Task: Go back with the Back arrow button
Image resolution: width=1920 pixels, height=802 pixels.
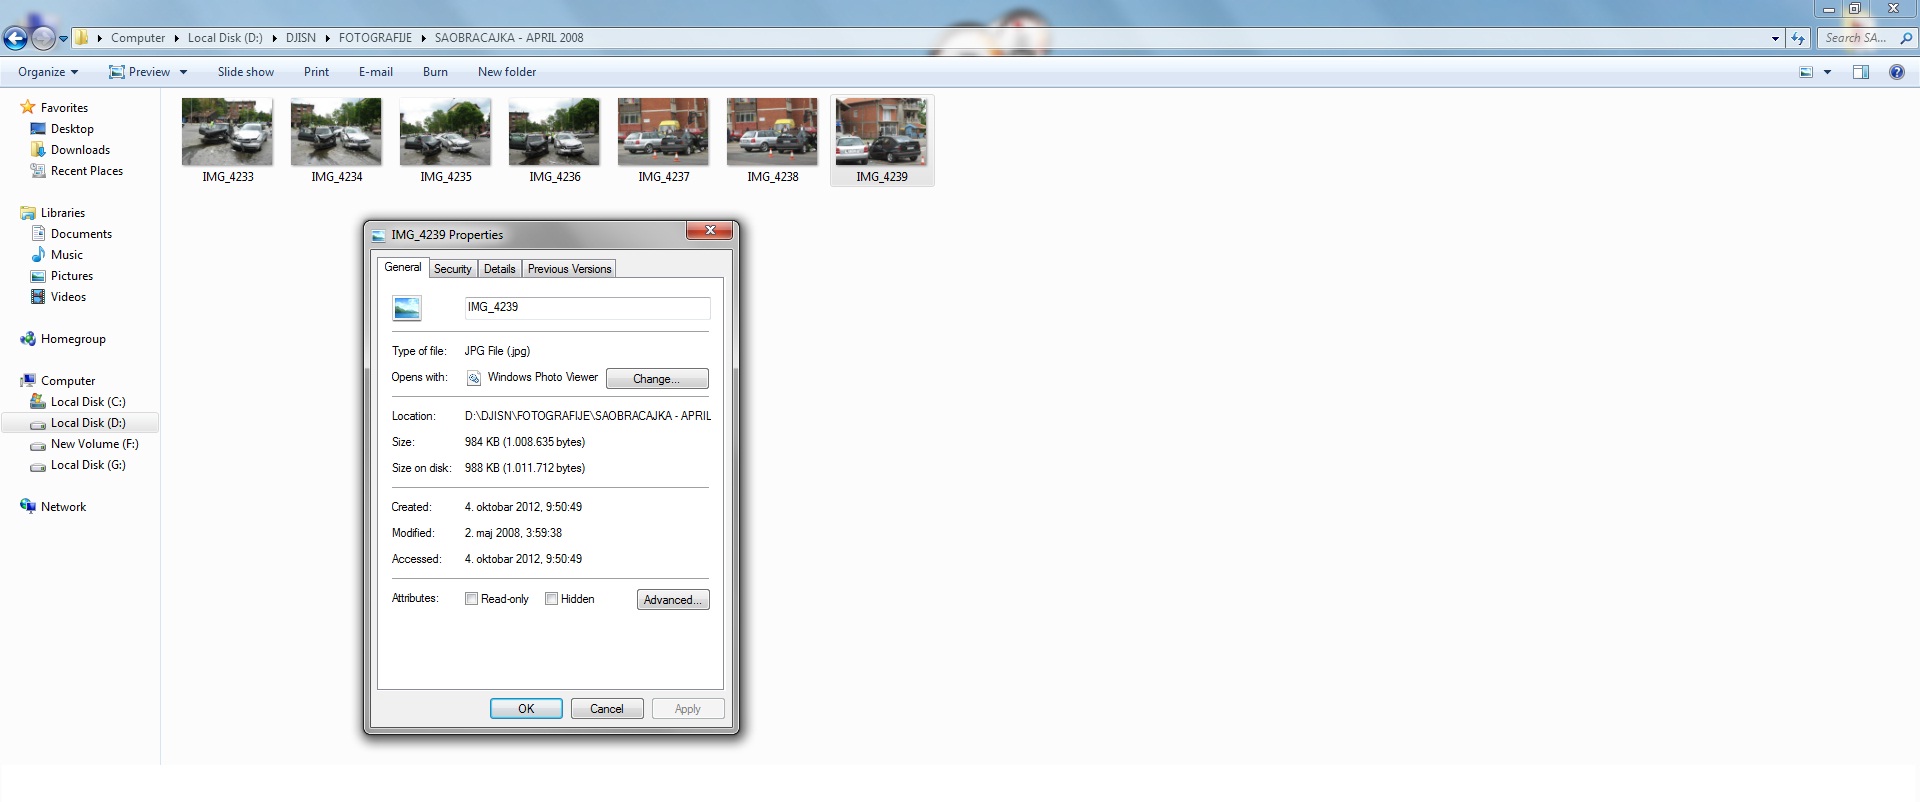Action: tap(15, 38)
